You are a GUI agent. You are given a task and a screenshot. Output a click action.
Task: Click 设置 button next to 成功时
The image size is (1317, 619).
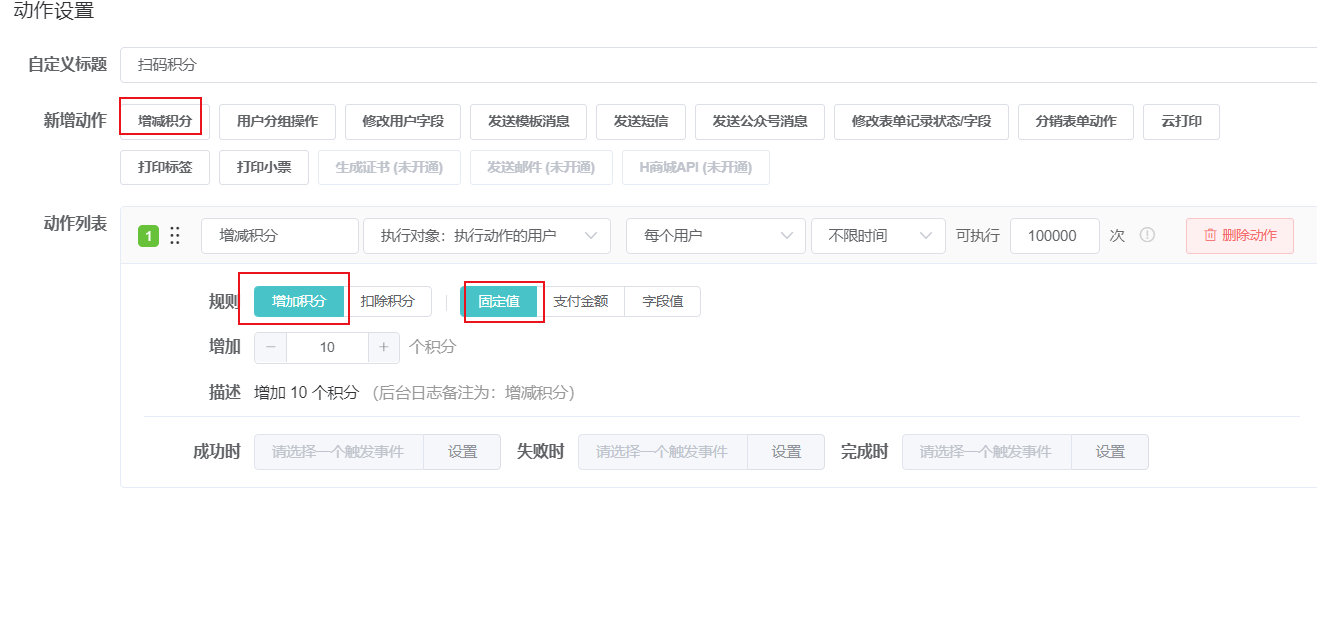(x=462, y=452)
